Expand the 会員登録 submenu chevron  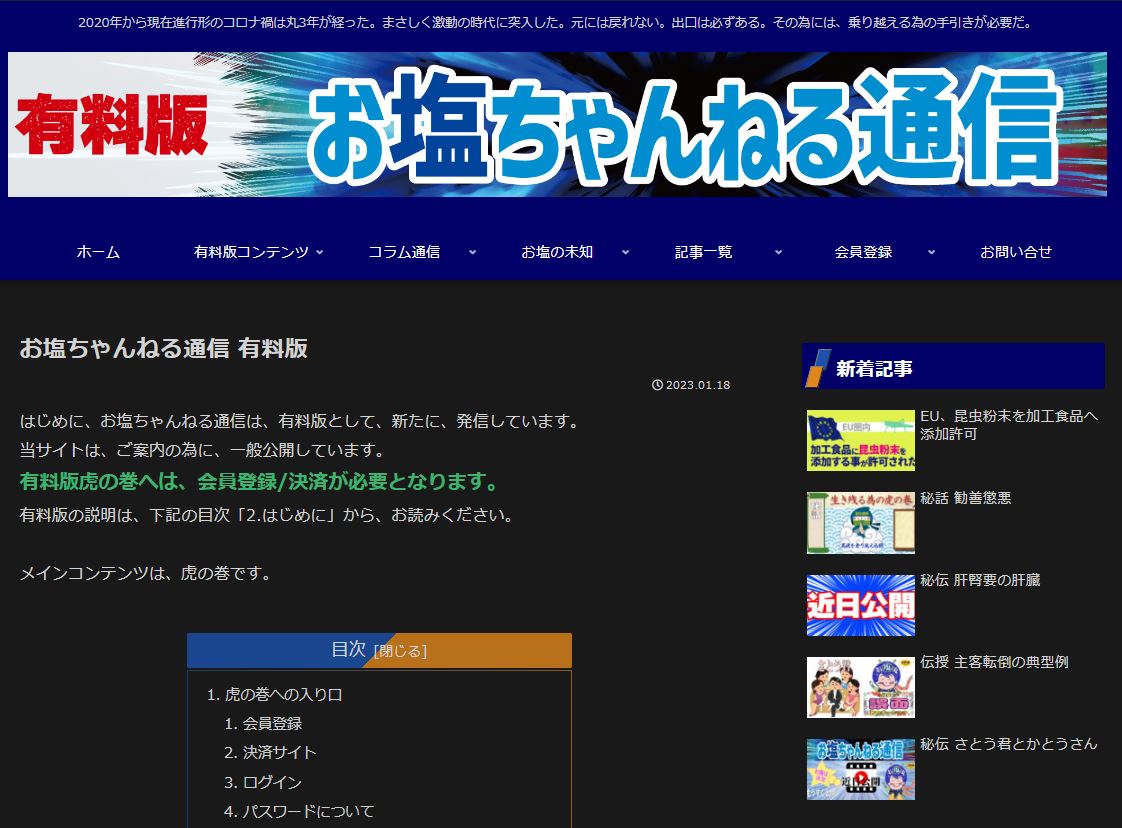(931, 252)
